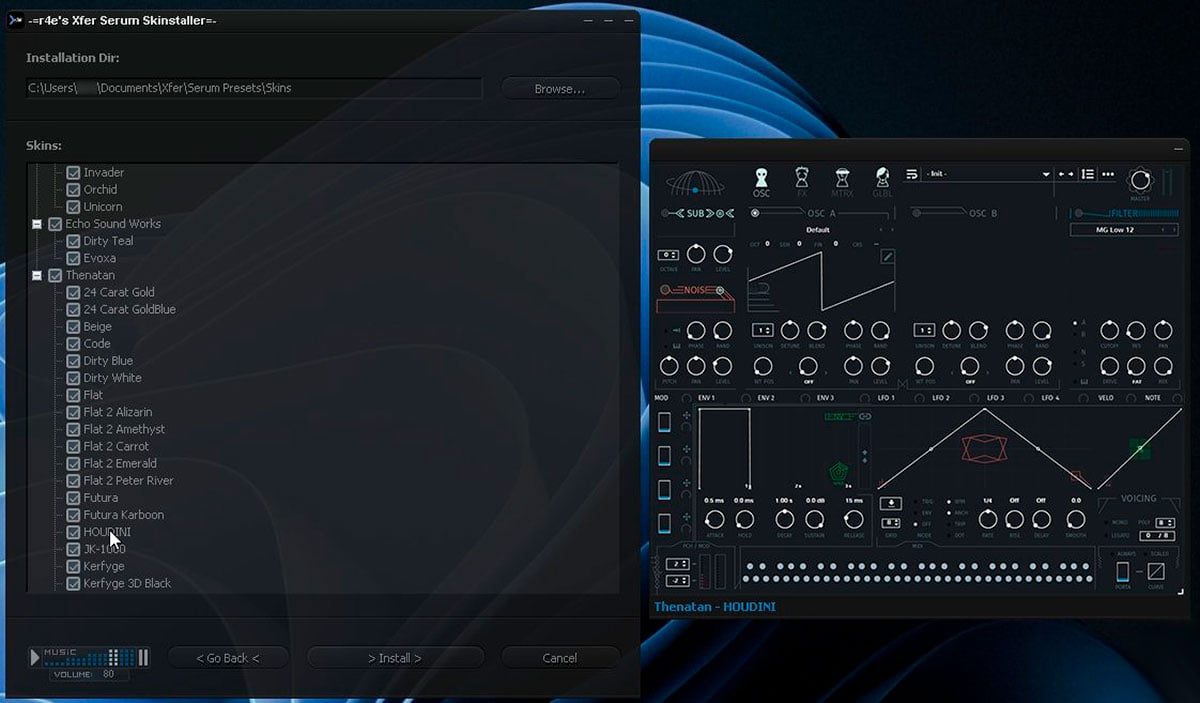Open the OSC page in Serum preview
The image size is (1200, 703).
point(762,181)
